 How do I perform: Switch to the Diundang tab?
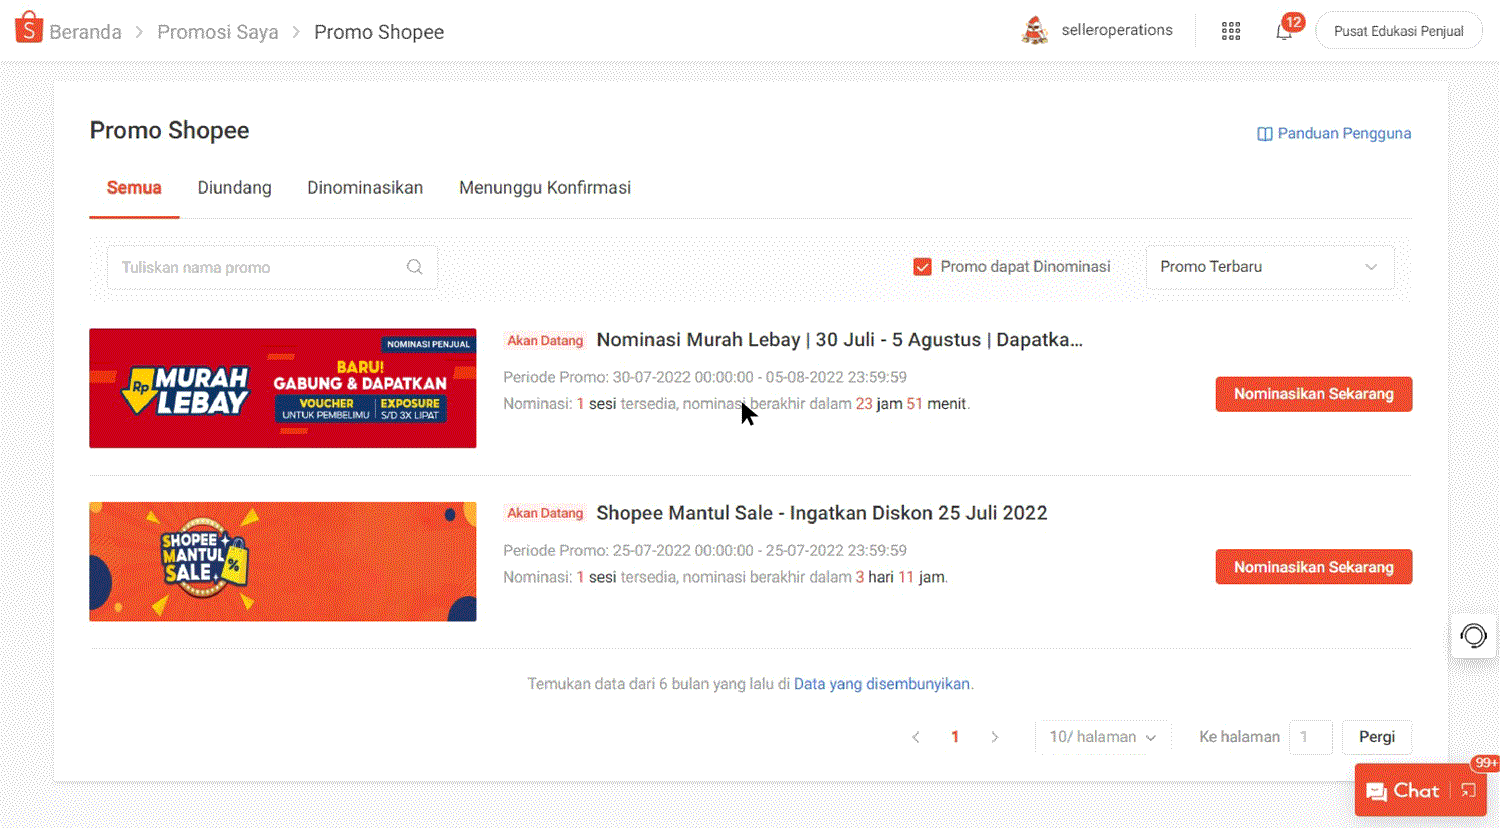234,187
